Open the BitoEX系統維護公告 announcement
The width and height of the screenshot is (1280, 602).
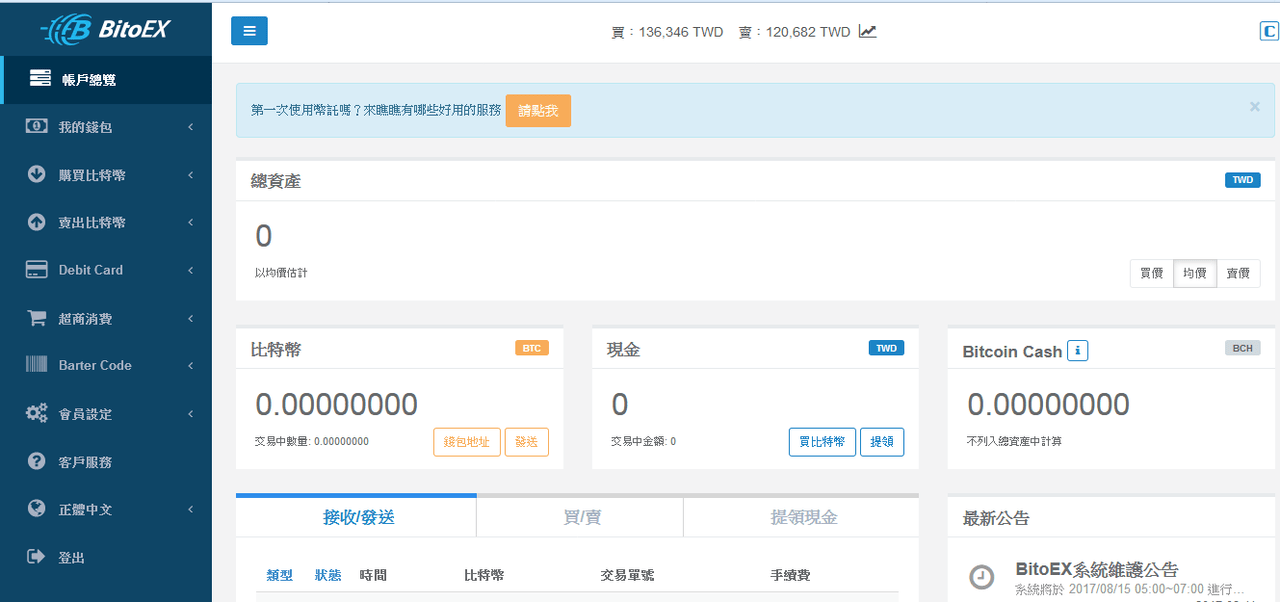click(x=1097, y=569)
